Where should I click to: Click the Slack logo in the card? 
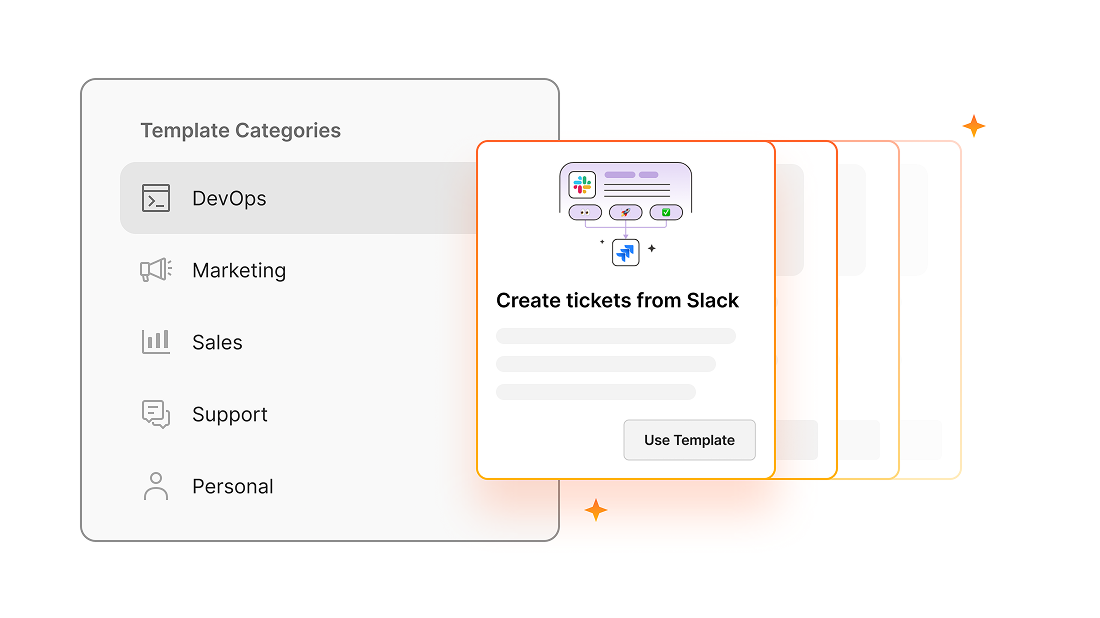(x=582, y=185)
